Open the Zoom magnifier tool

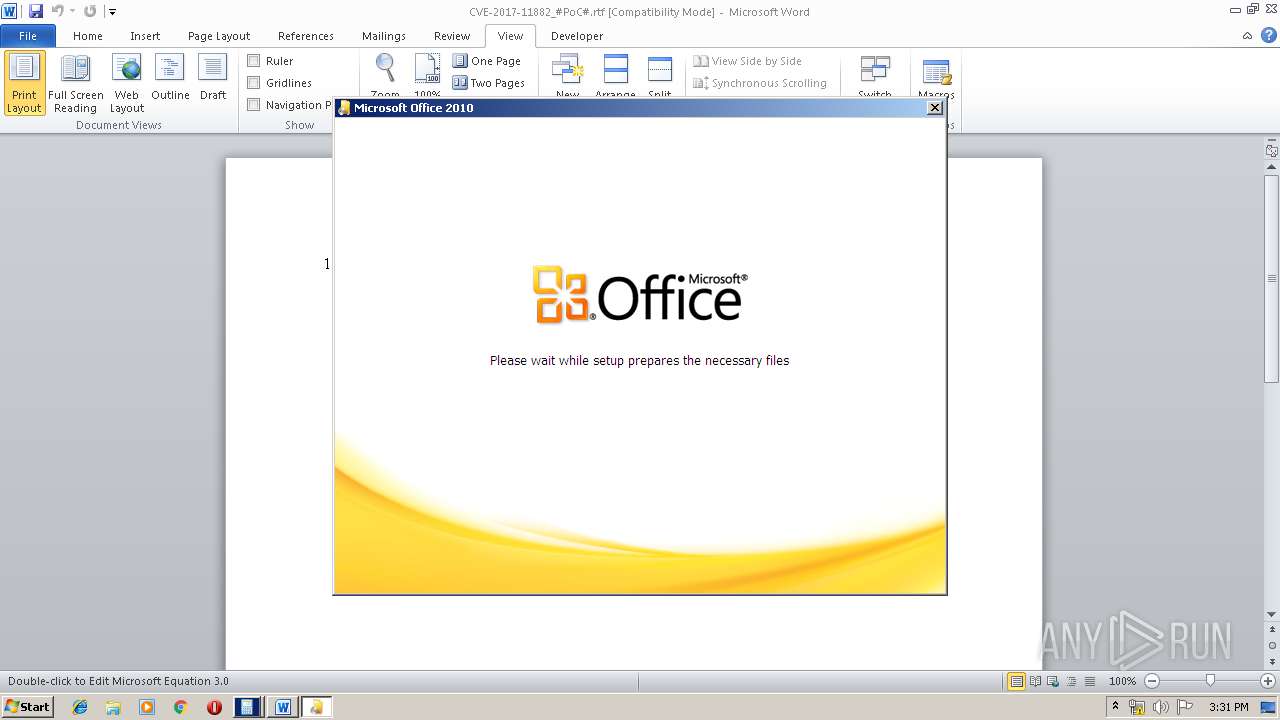coord(385,75)
